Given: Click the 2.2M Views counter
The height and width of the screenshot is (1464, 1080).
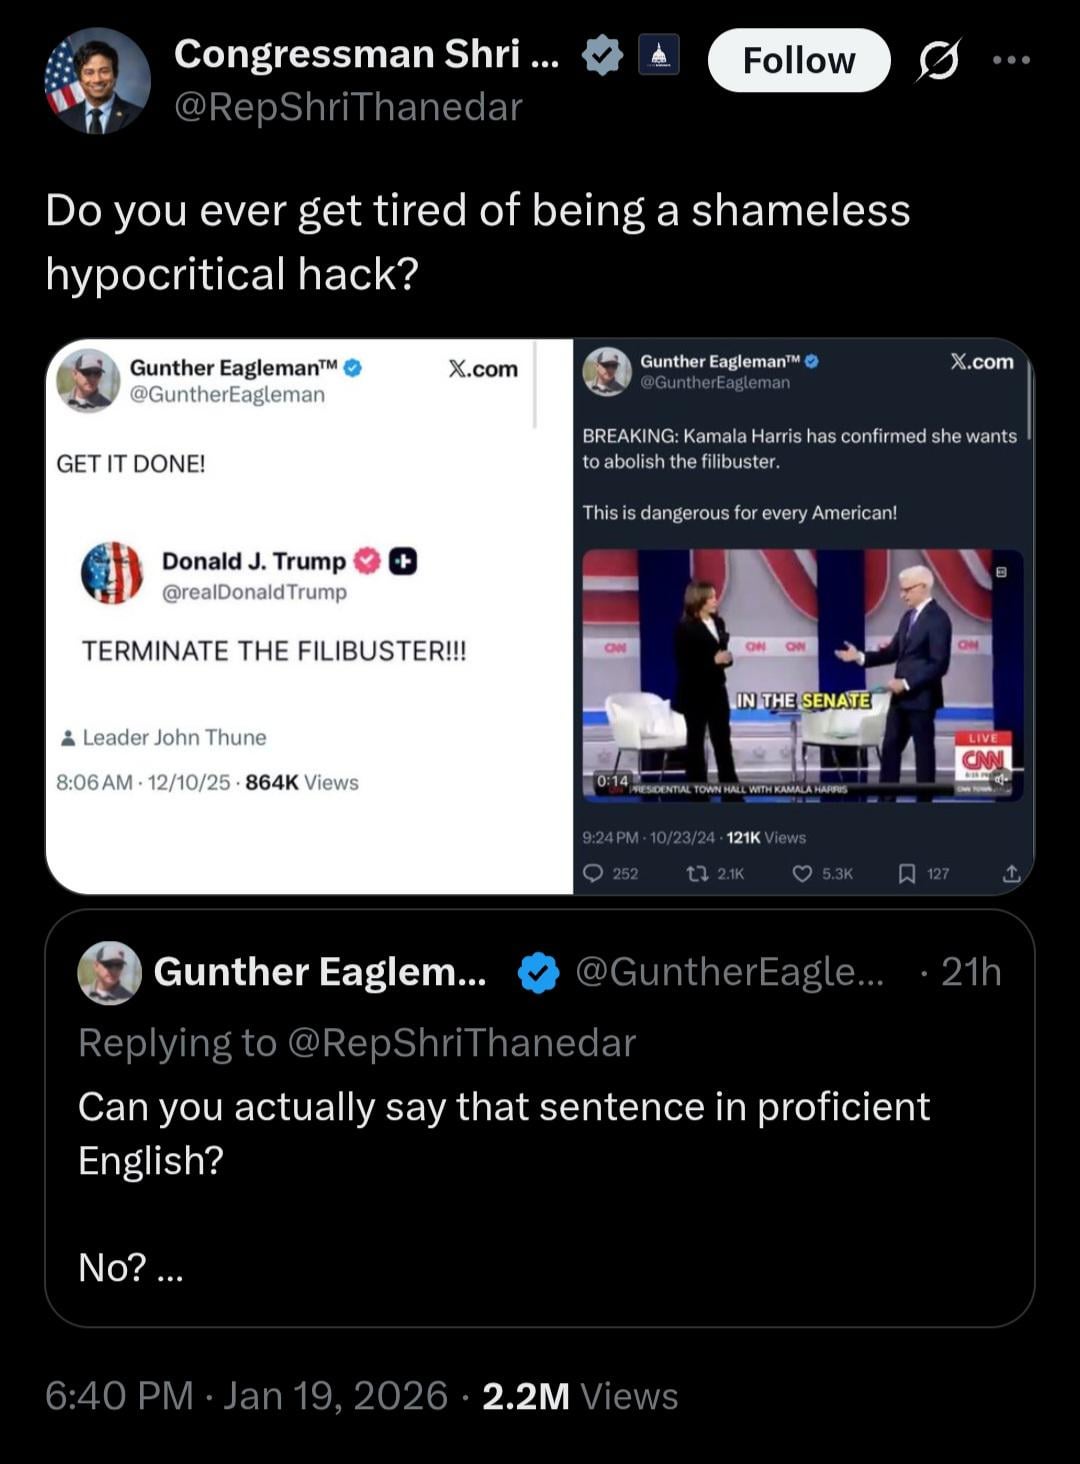Looking at the screenshot, I should tap(579, 1395).
